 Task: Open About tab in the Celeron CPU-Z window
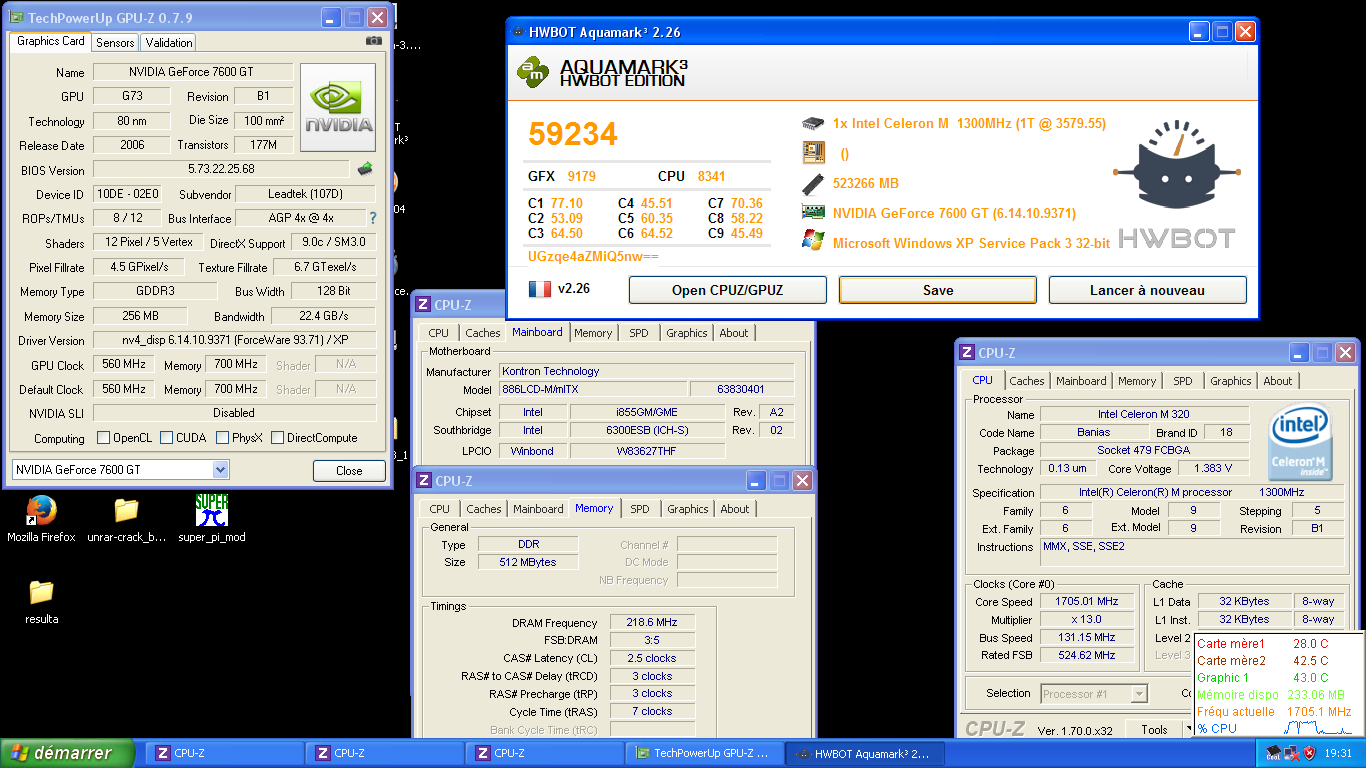[1278, 381]
